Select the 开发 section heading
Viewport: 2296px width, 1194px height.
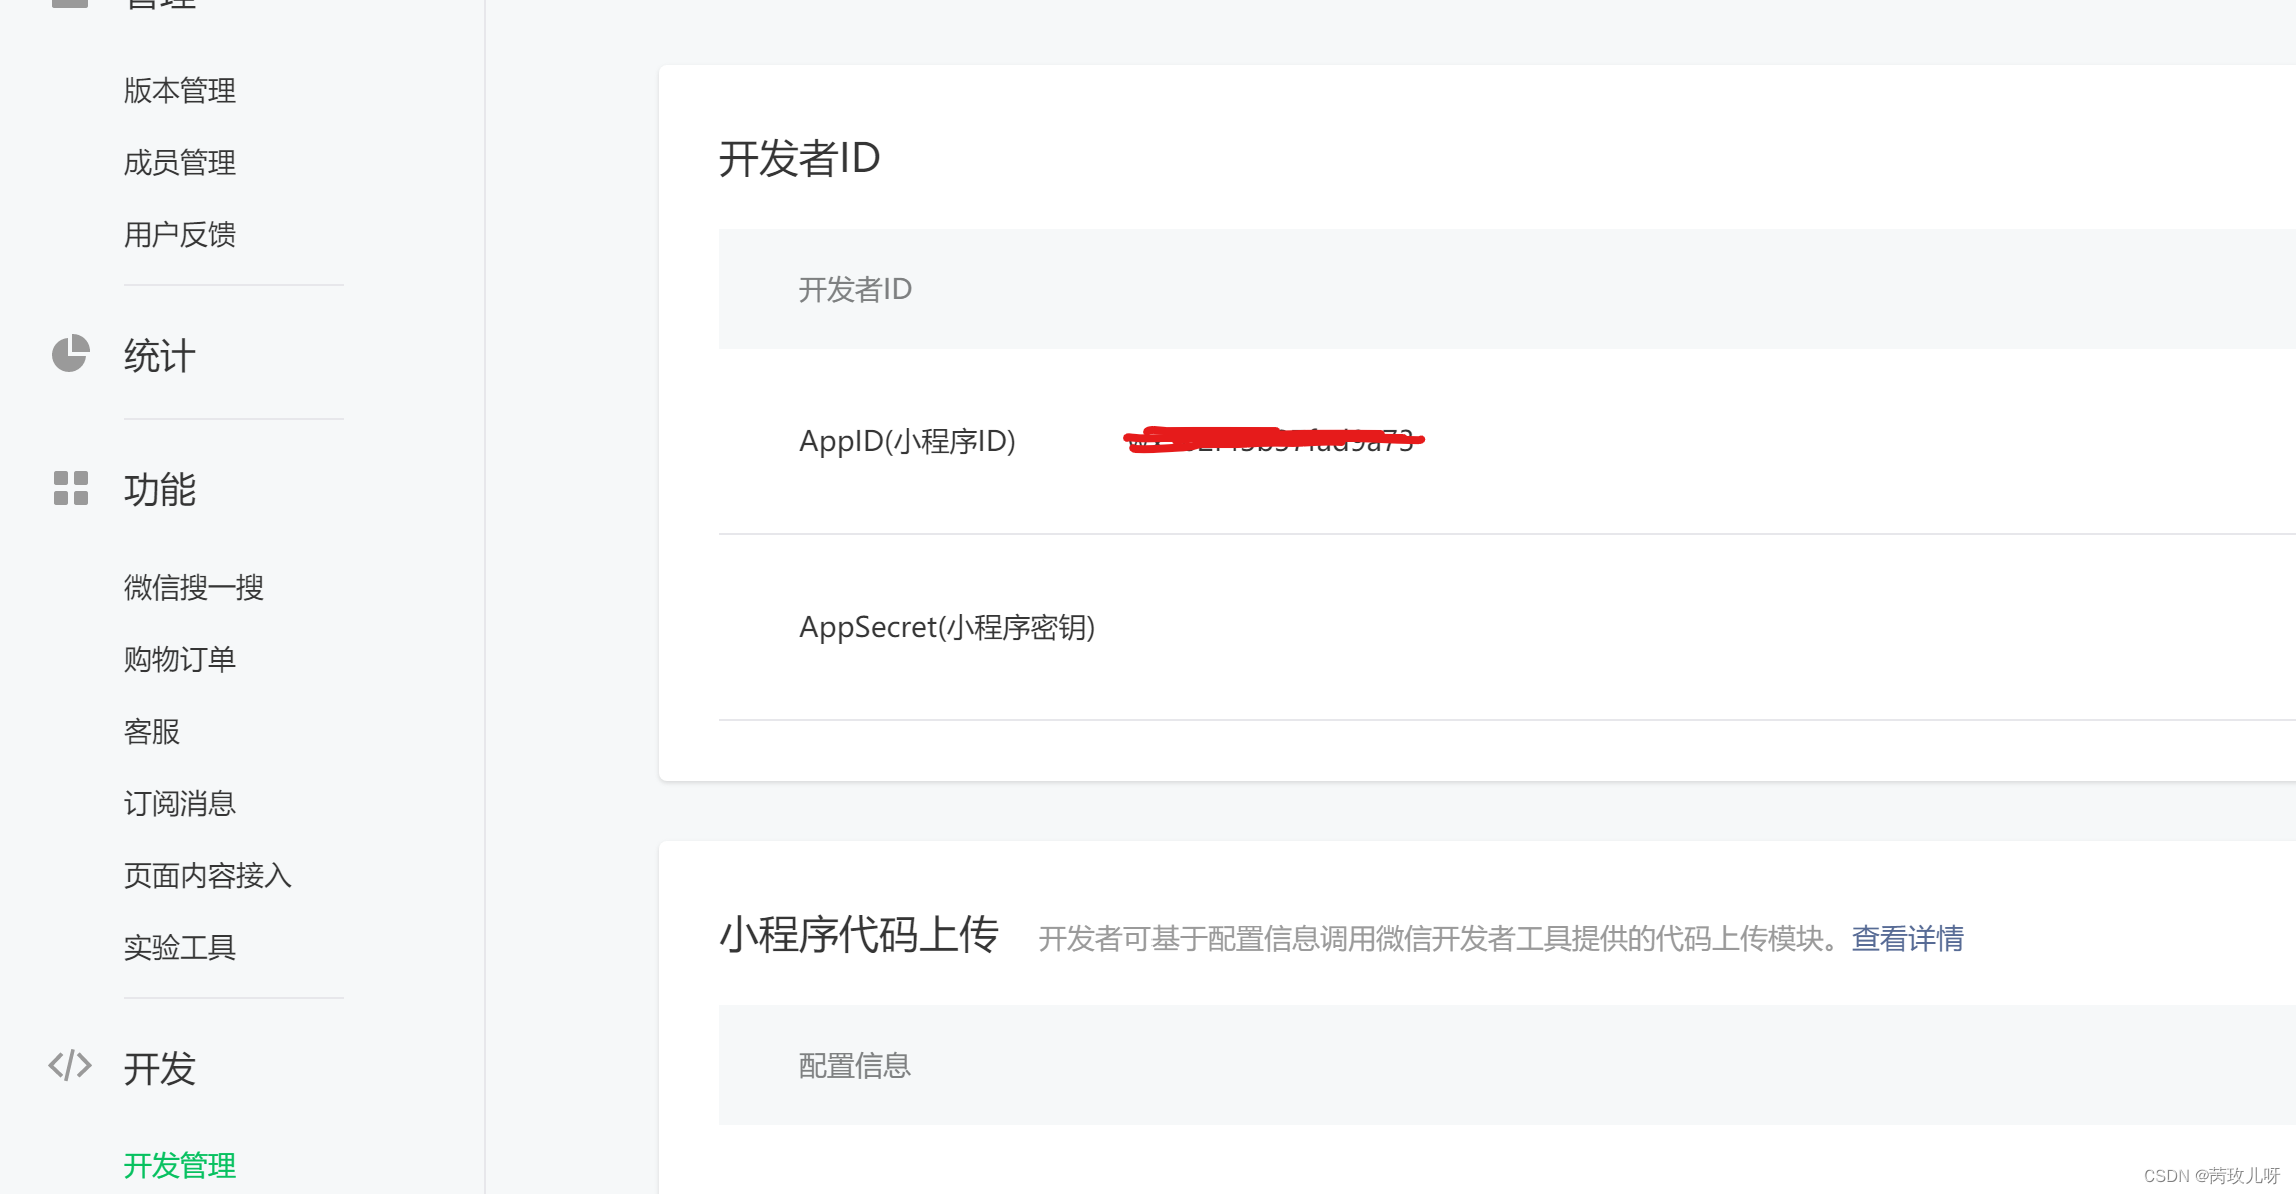point(160,1069)
